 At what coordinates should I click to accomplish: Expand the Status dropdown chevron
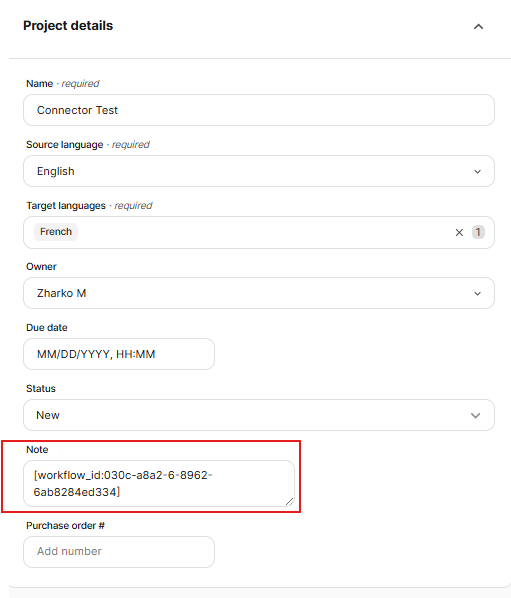[476, 415]
